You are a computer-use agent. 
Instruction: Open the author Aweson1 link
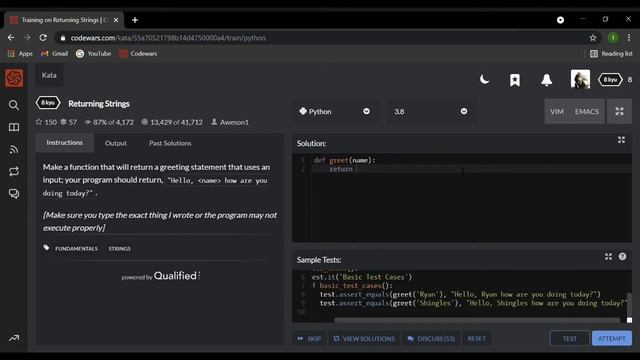[234, 122]
